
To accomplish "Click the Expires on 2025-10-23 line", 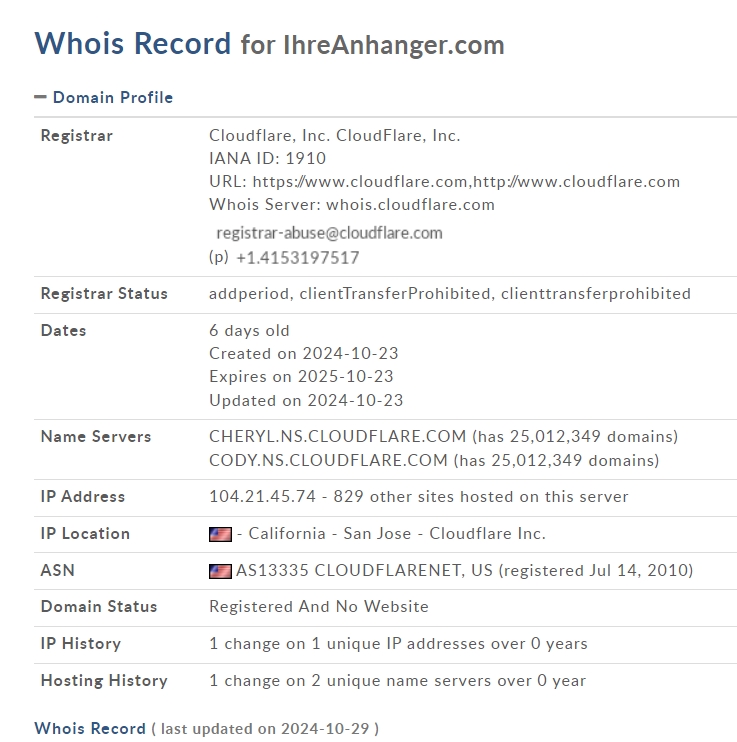I will coord(301,377).
